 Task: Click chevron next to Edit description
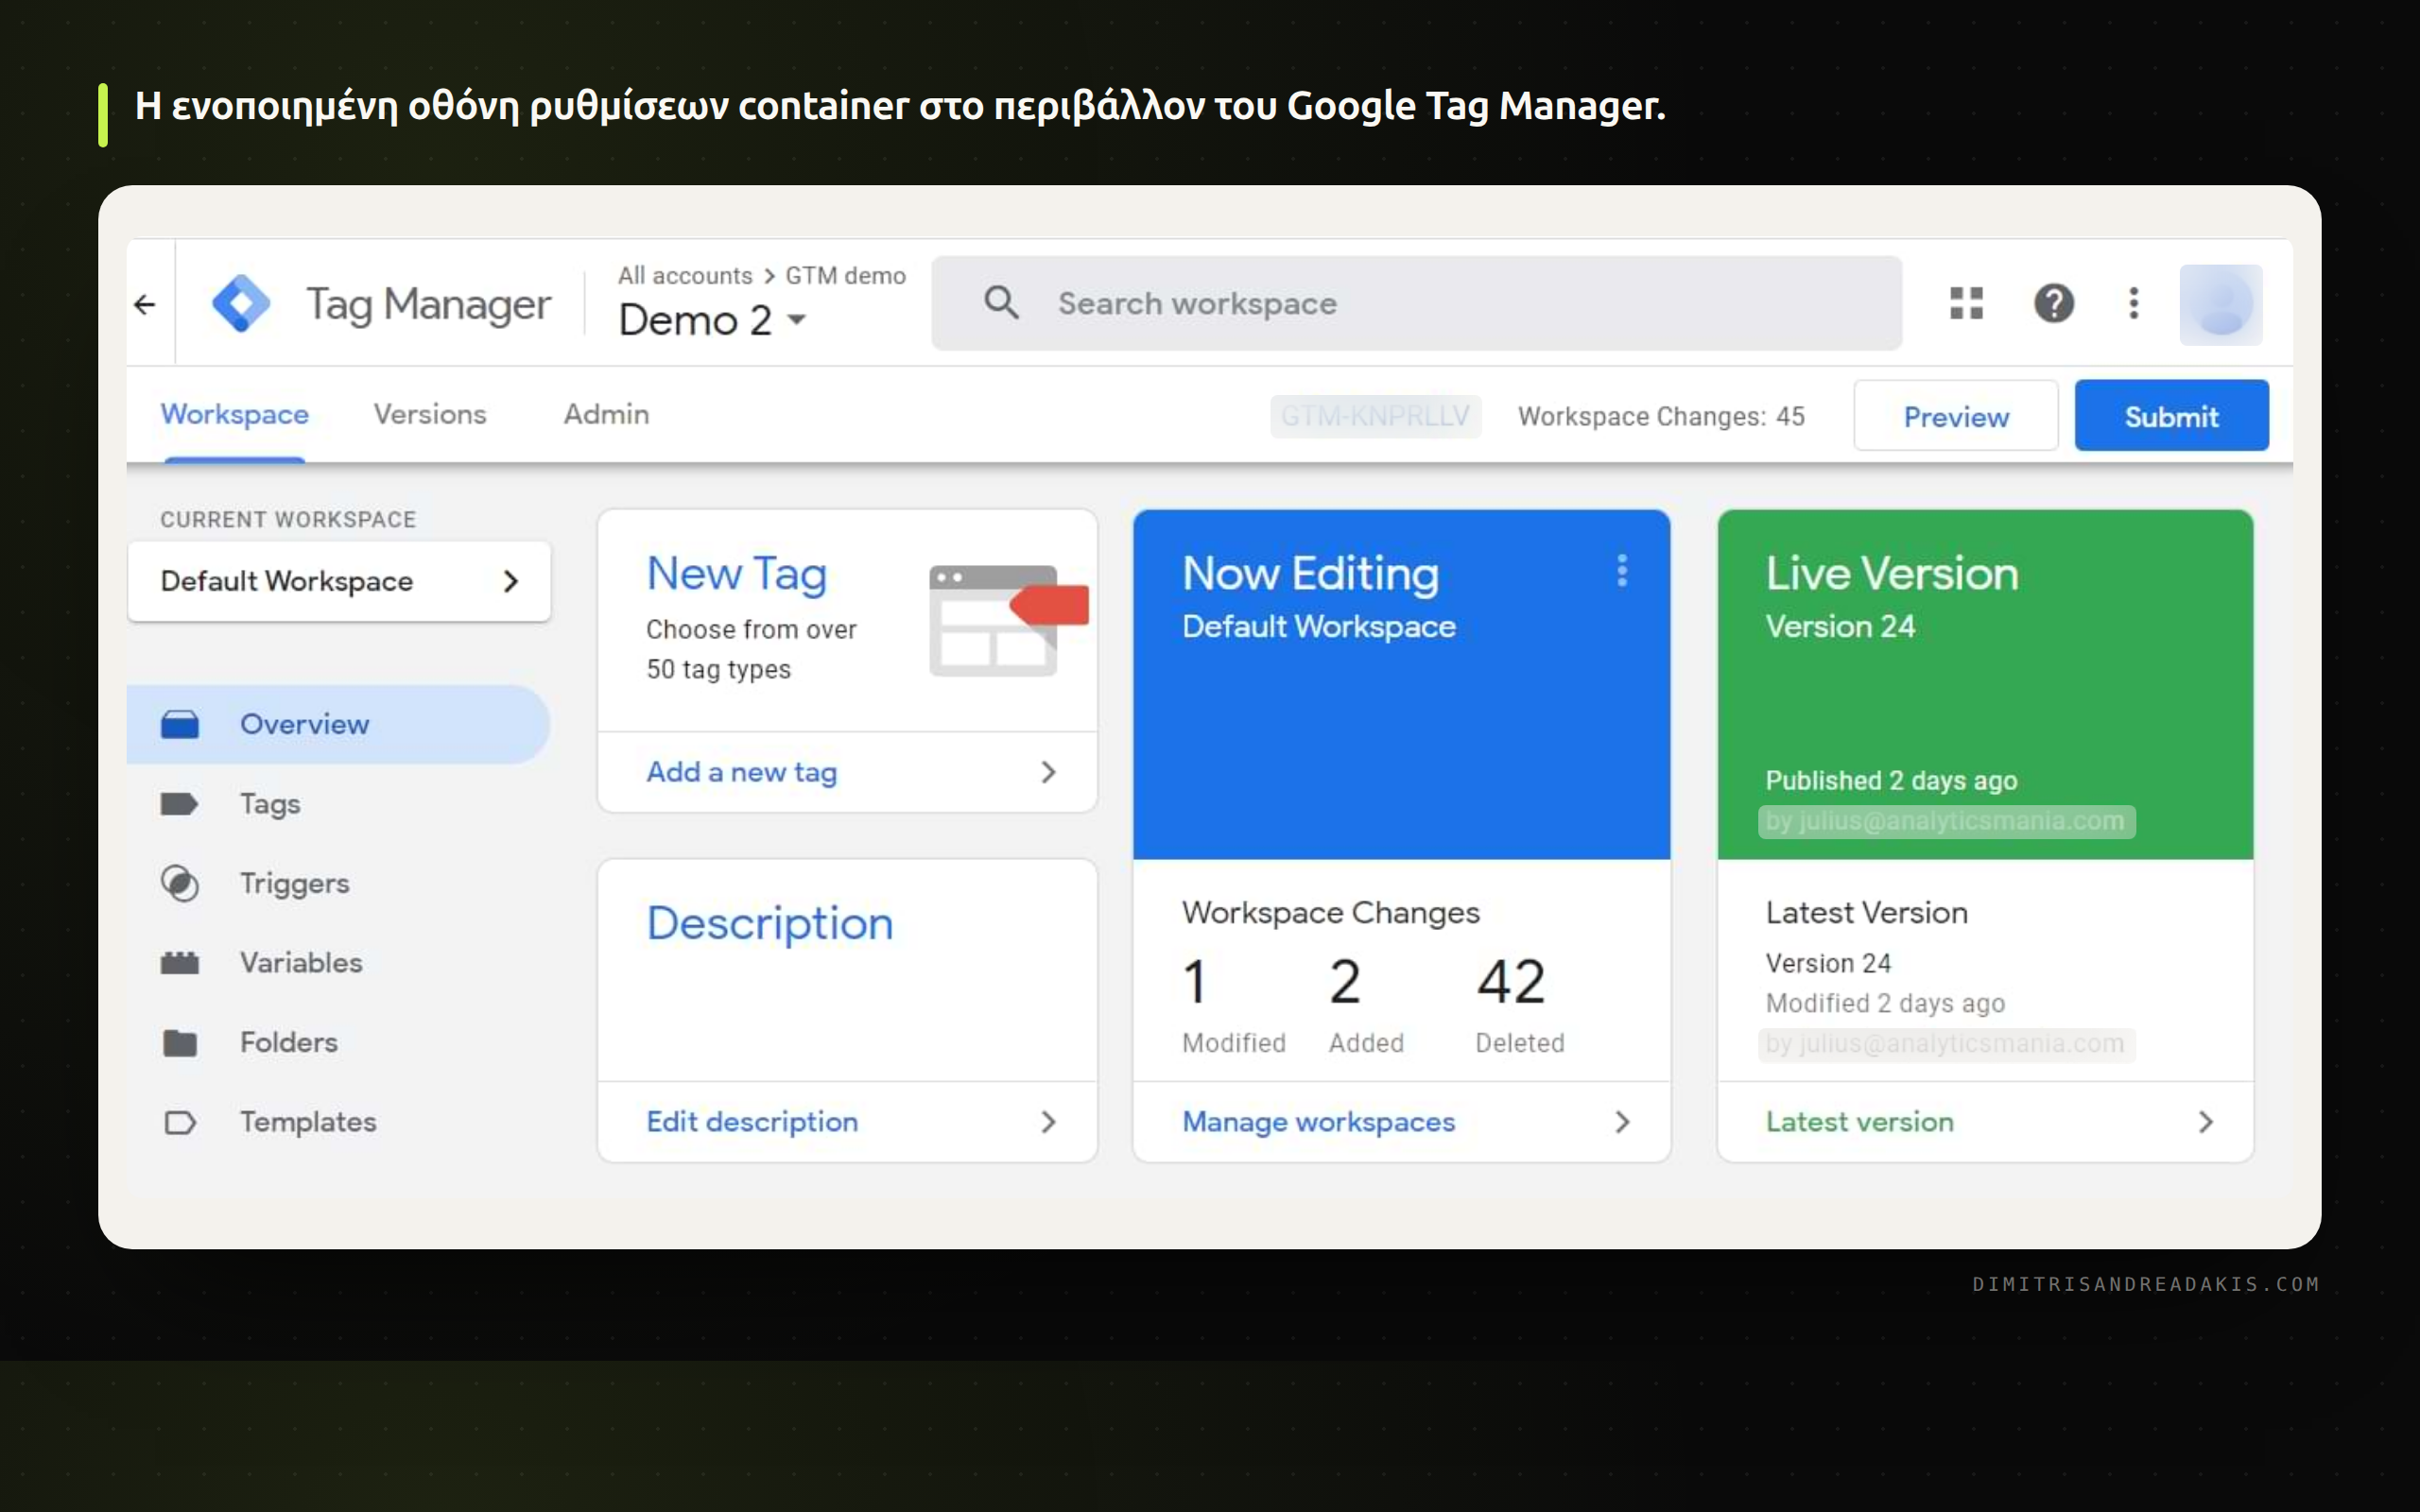click(1048, 1122)
